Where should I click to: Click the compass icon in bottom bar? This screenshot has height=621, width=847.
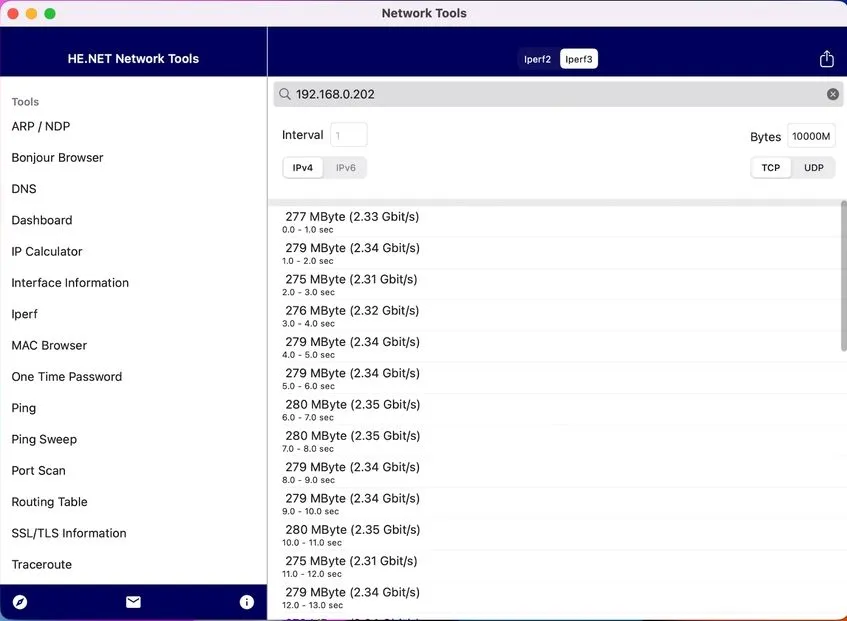click(x=20, y=602)
